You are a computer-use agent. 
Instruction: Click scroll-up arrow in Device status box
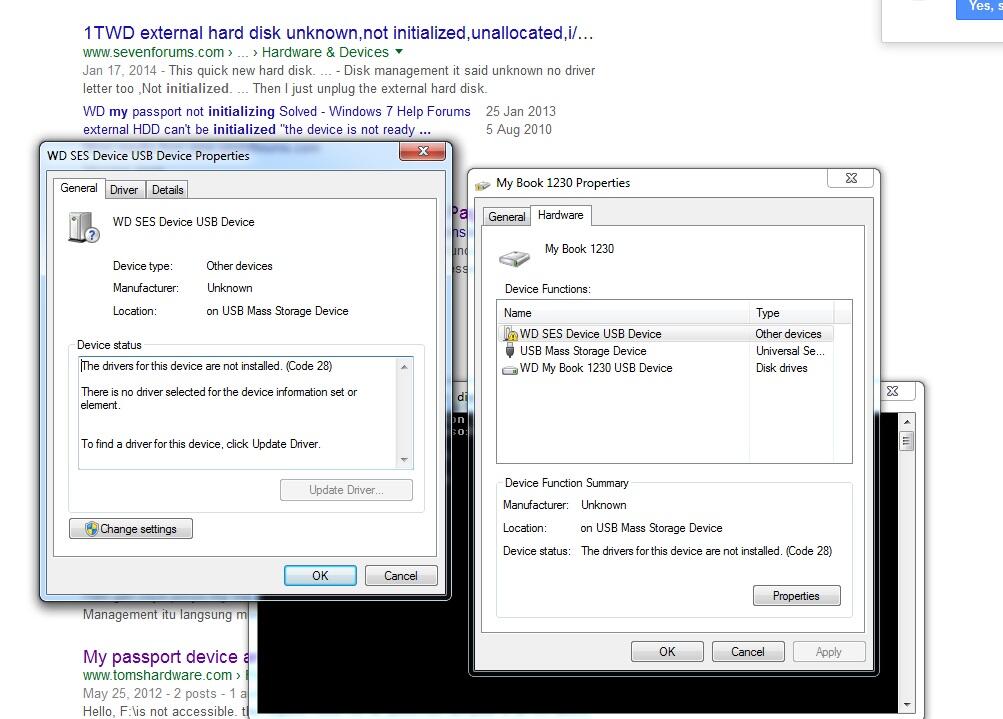pos(404,367)
